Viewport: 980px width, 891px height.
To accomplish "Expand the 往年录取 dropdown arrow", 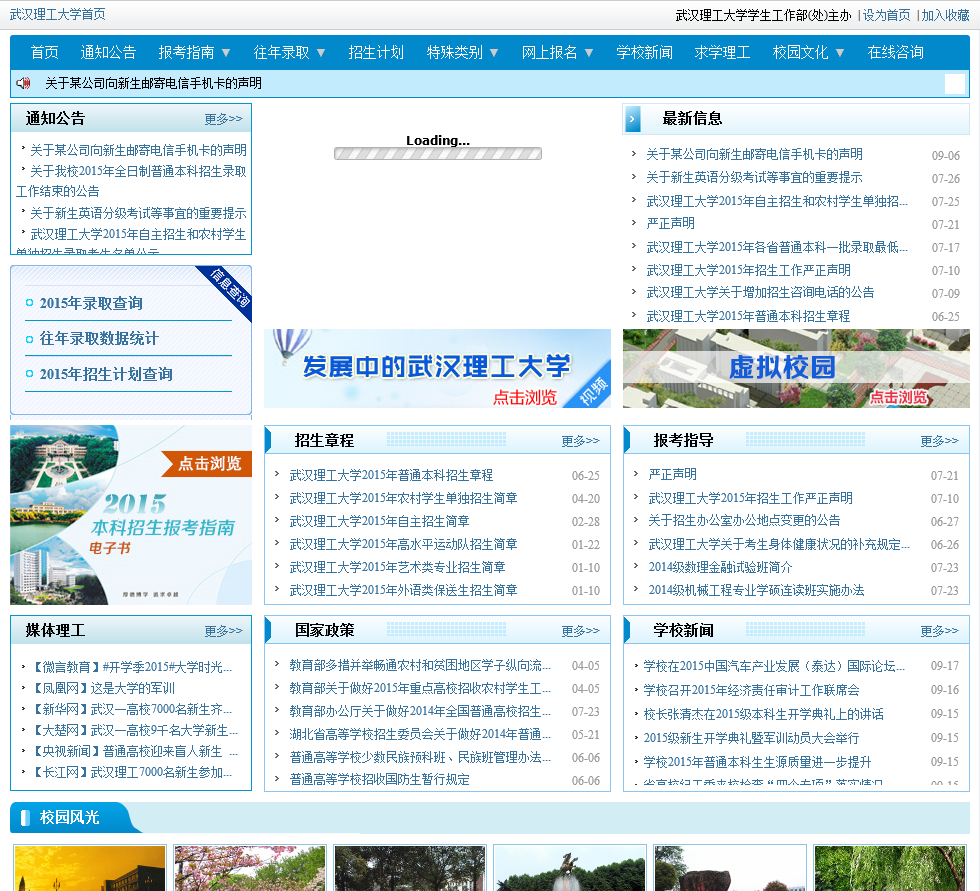I will coord(321,52).
